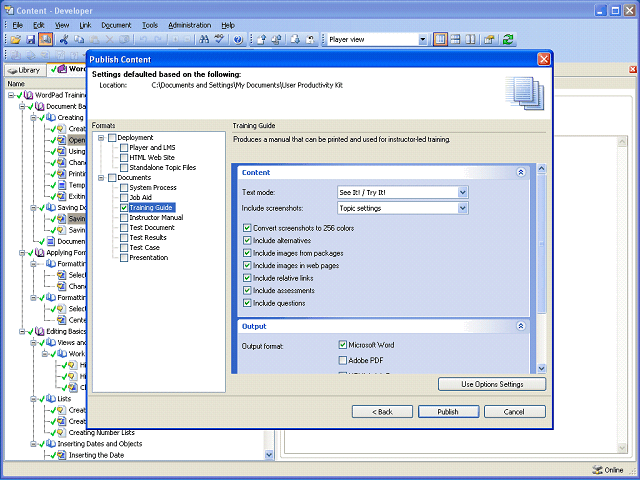Check the Job Aid format checkbox
The image size is (640, 480).
point(124,198)
